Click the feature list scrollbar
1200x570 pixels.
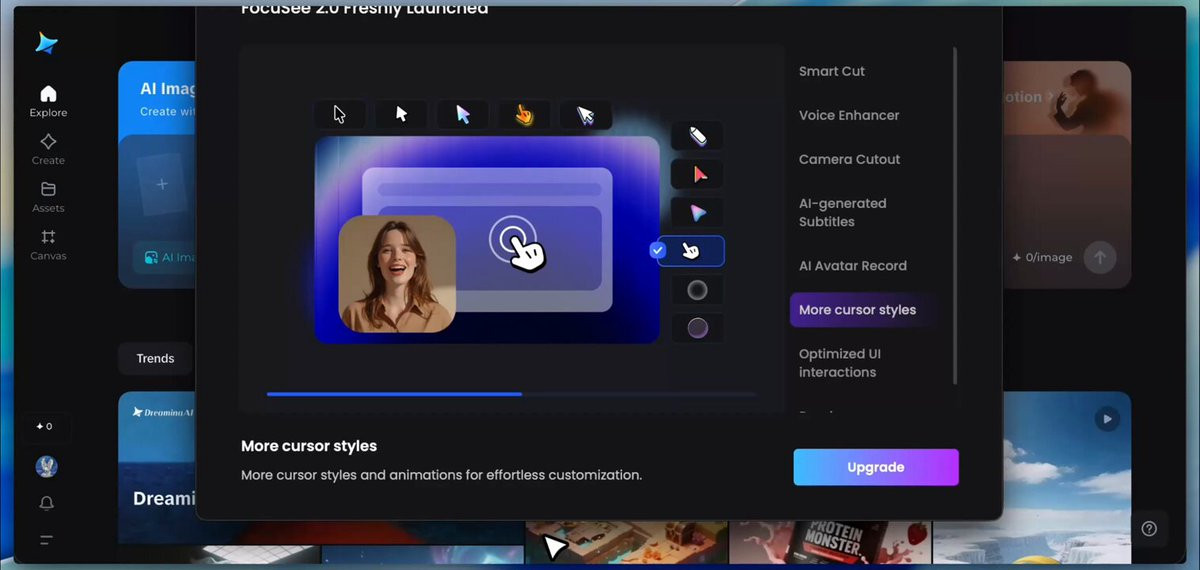point(954,215)
